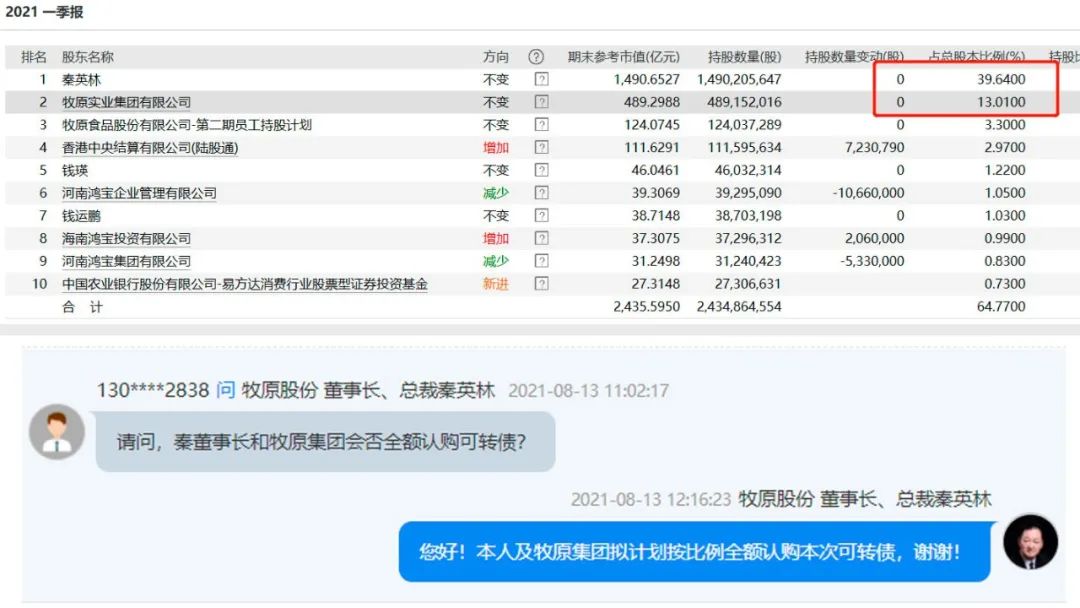This screenshot has height=608, width=1080.
Task: Click the info icon in the 香港中央结算有限公司 row
Action: [541, 148]
